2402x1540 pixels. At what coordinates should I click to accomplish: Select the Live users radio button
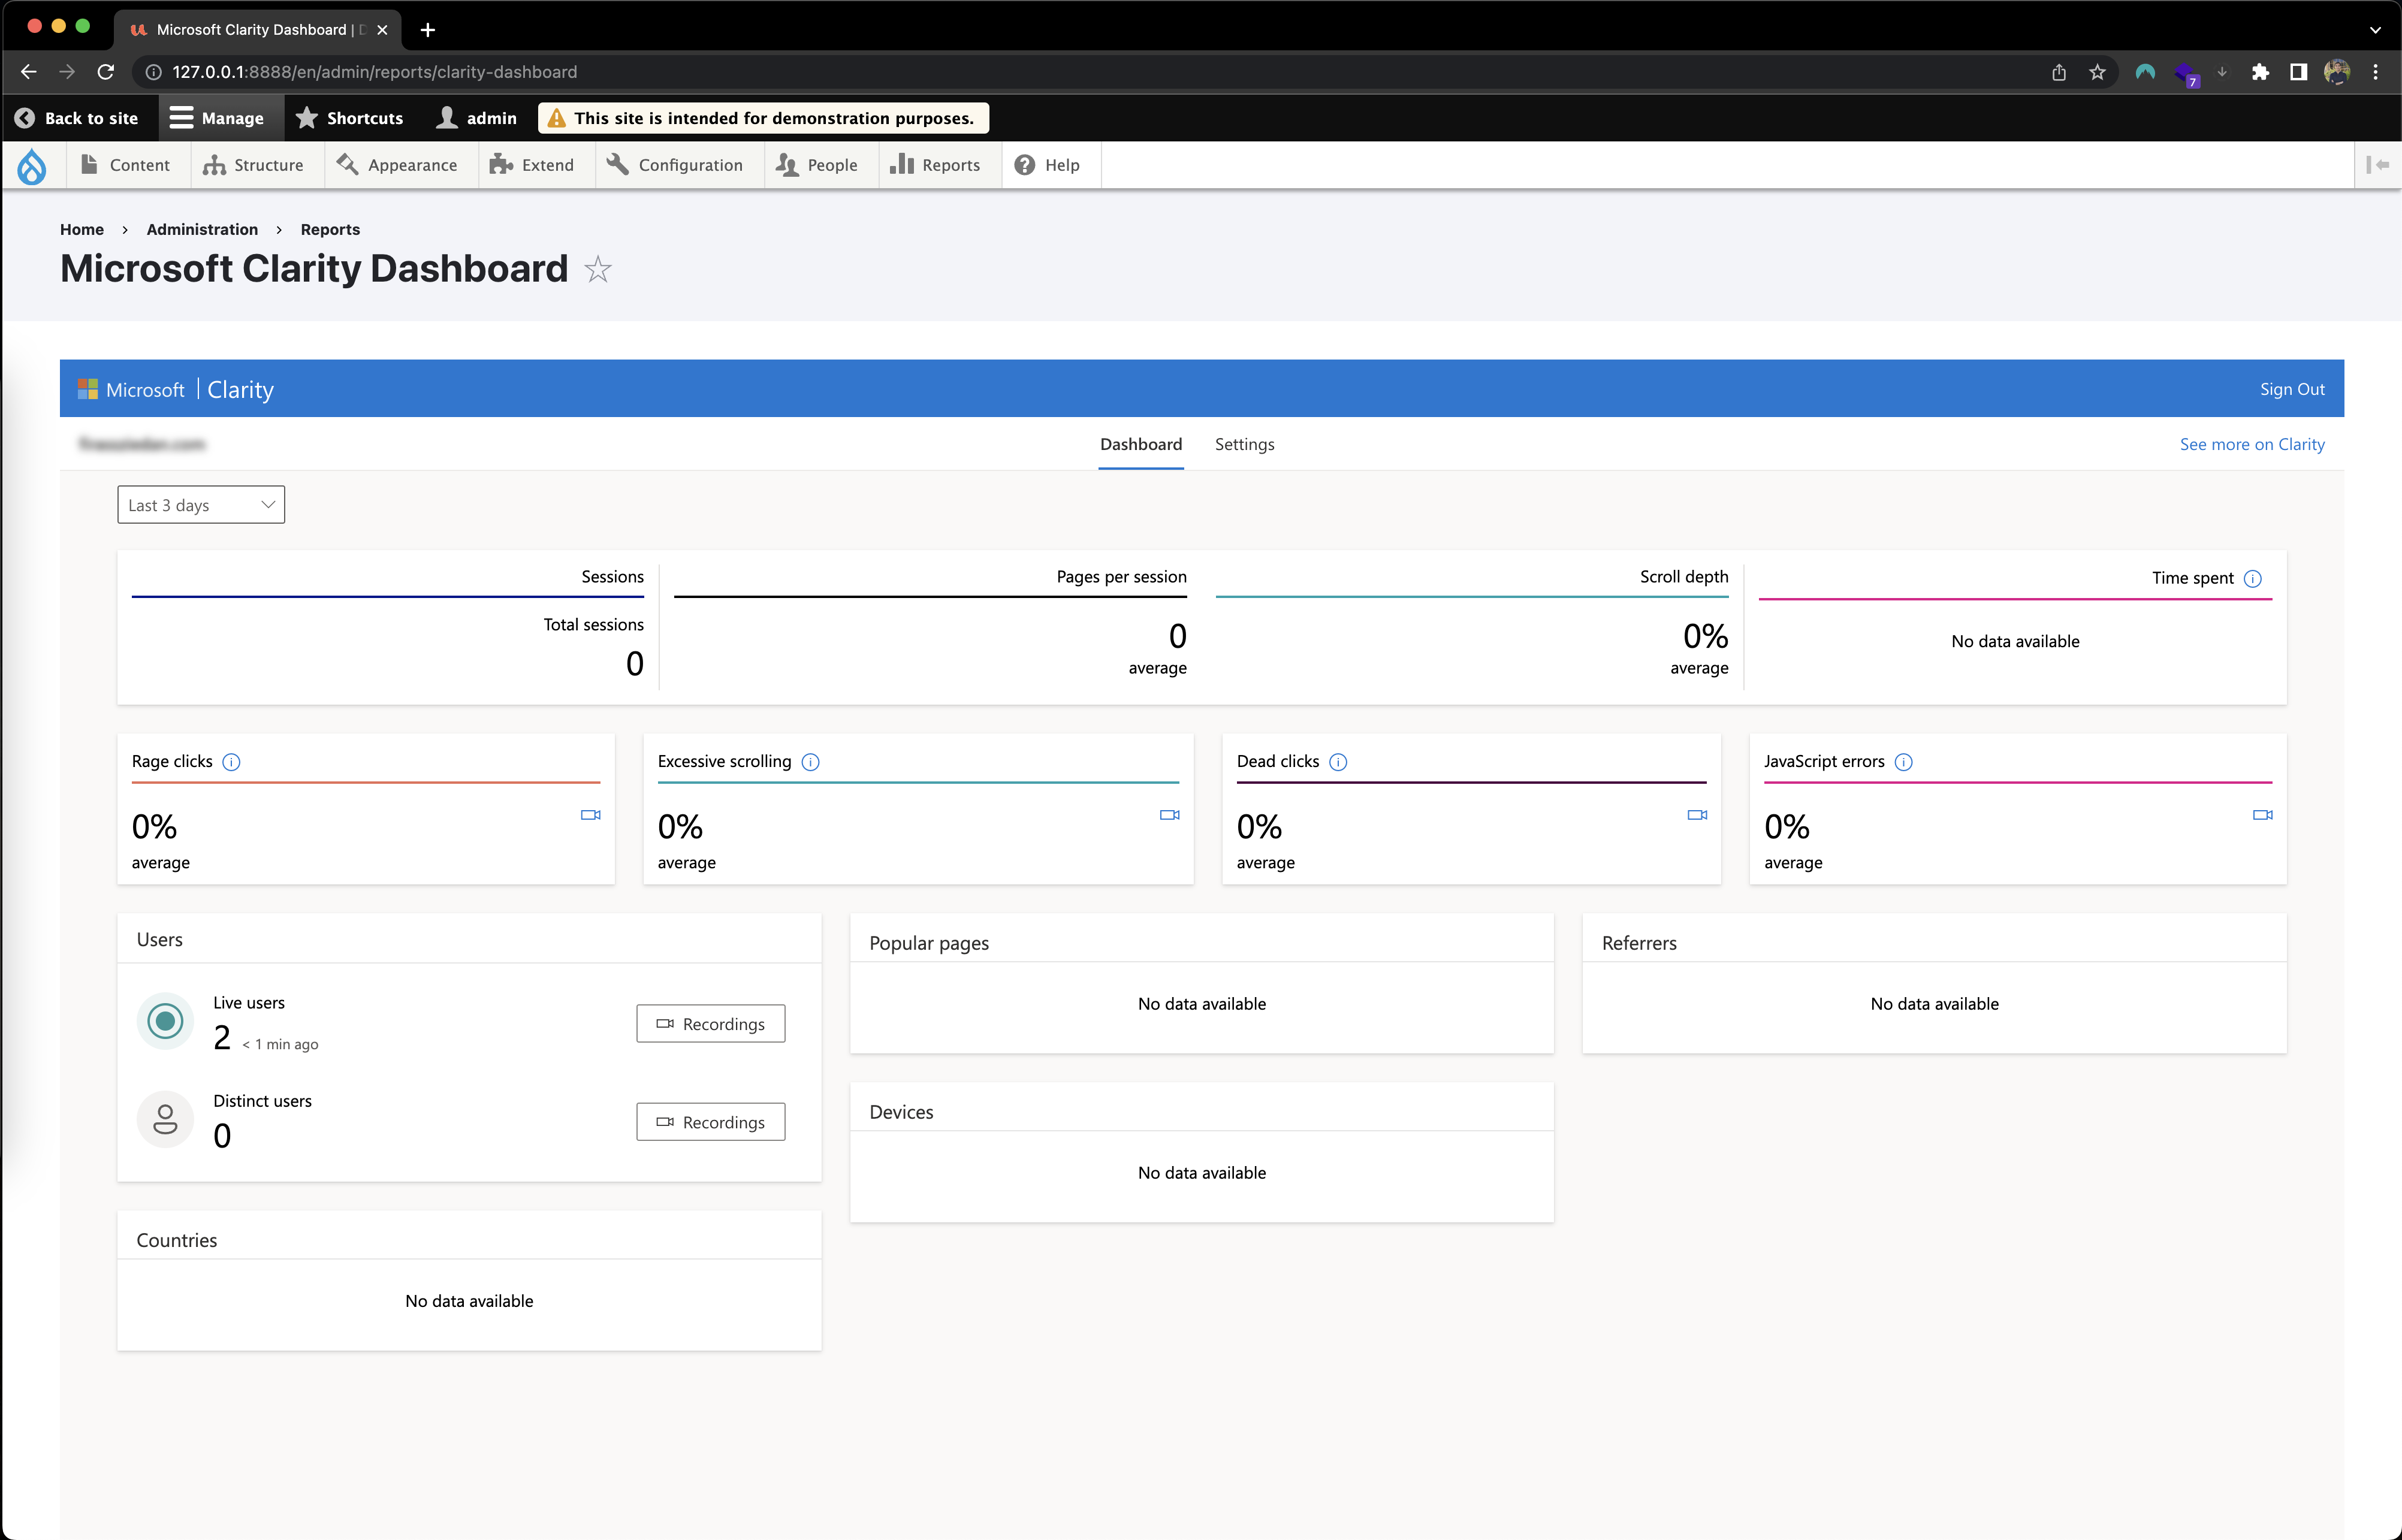click(165, 1021)
